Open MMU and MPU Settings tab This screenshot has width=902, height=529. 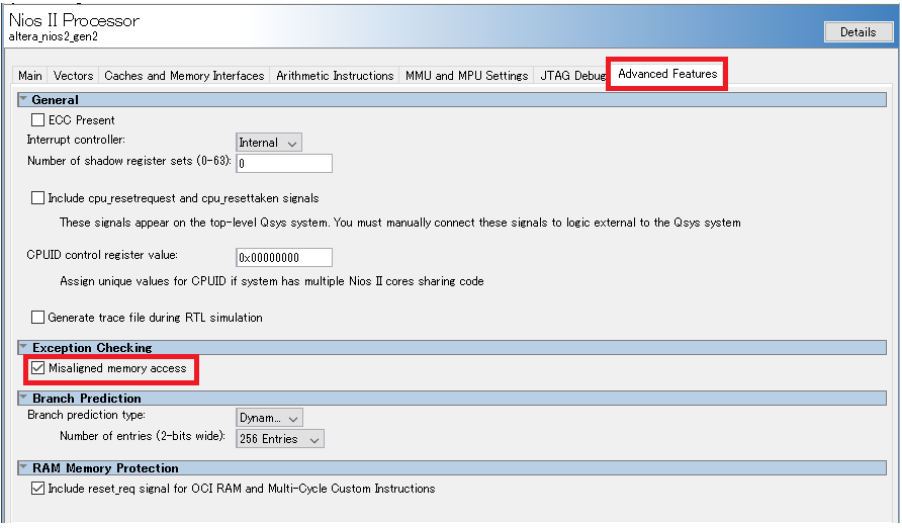pyautogui.click(x=467, y=76)
